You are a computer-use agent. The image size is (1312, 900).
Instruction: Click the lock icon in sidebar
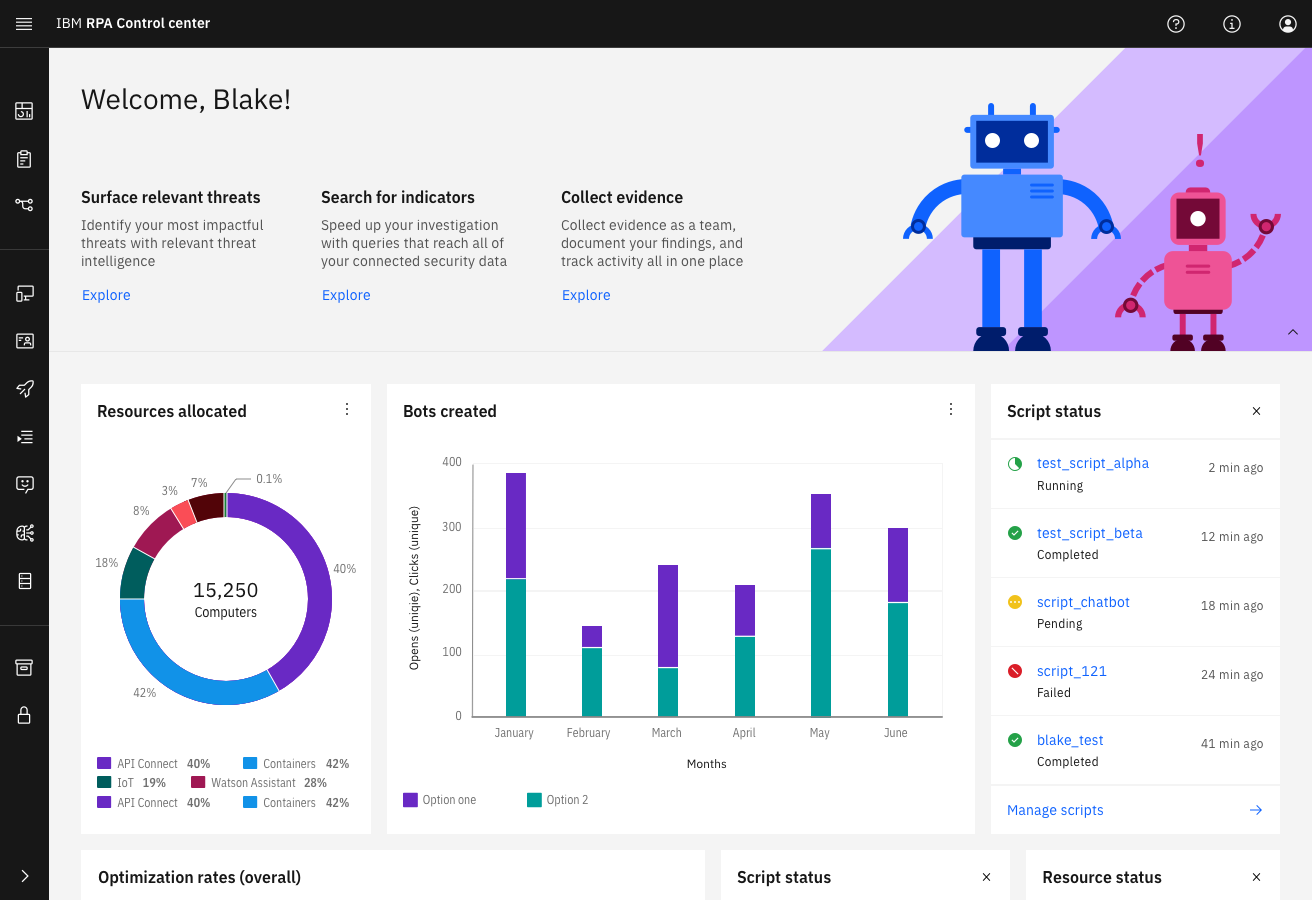click(24, 715)
